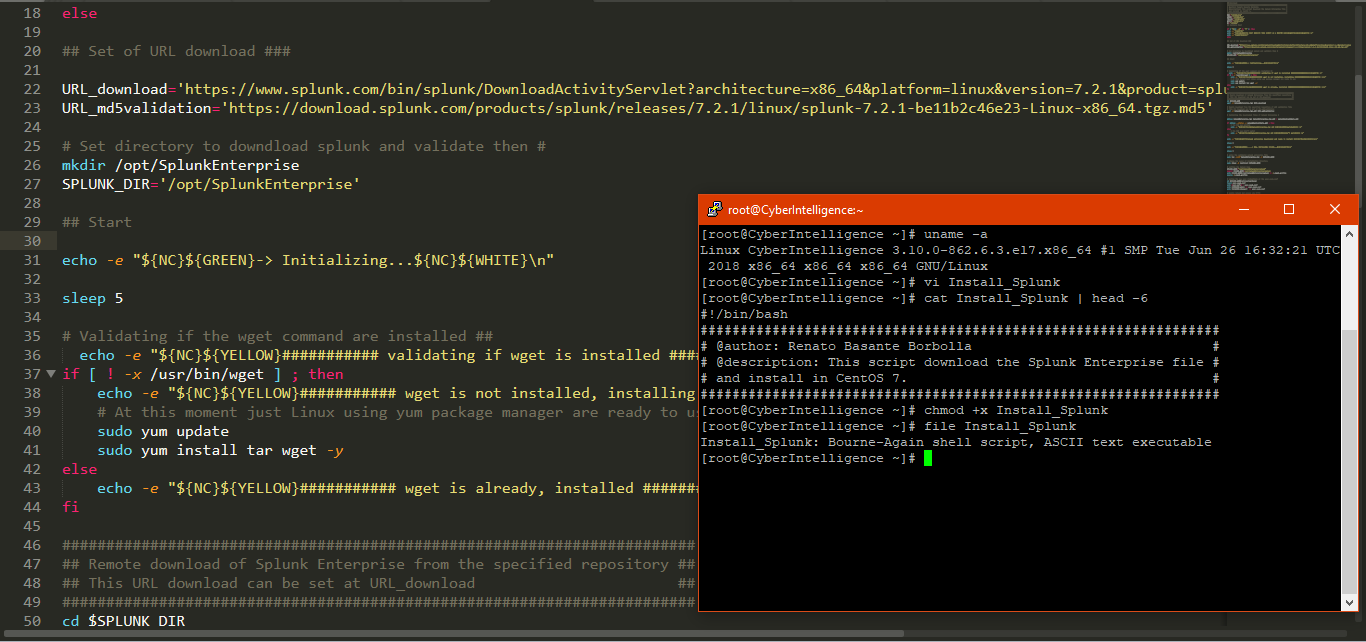
Task: Click the 'URL_download' variable name on line 22
Action: (115, 89)
